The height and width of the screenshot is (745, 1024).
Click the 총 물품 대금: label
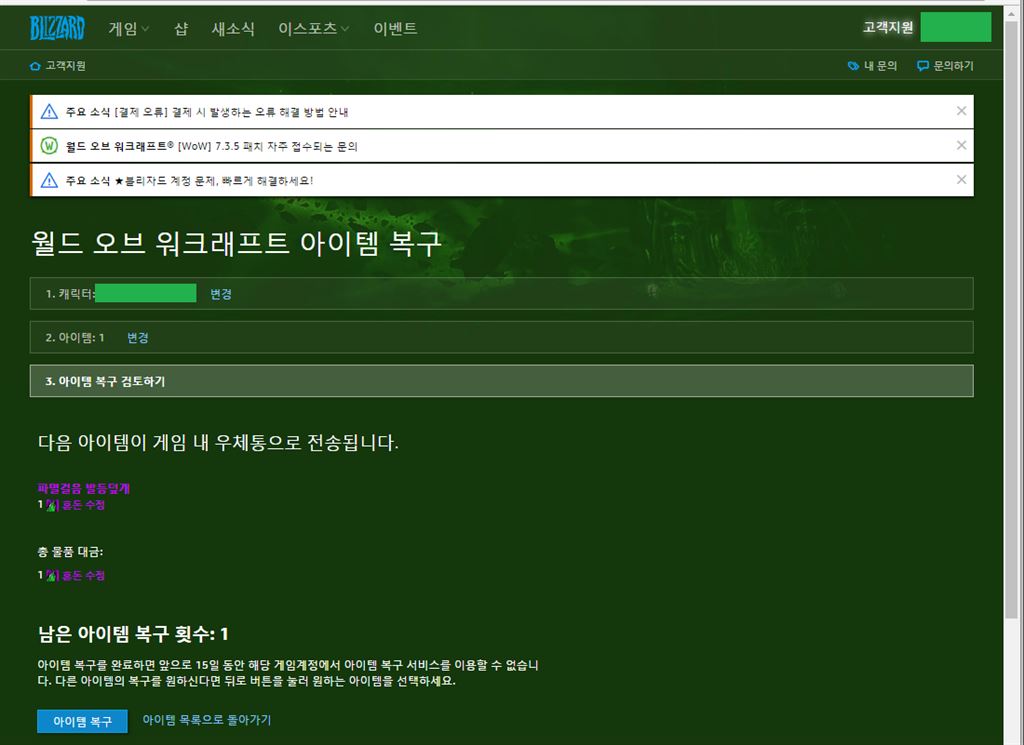coord(71,552)
